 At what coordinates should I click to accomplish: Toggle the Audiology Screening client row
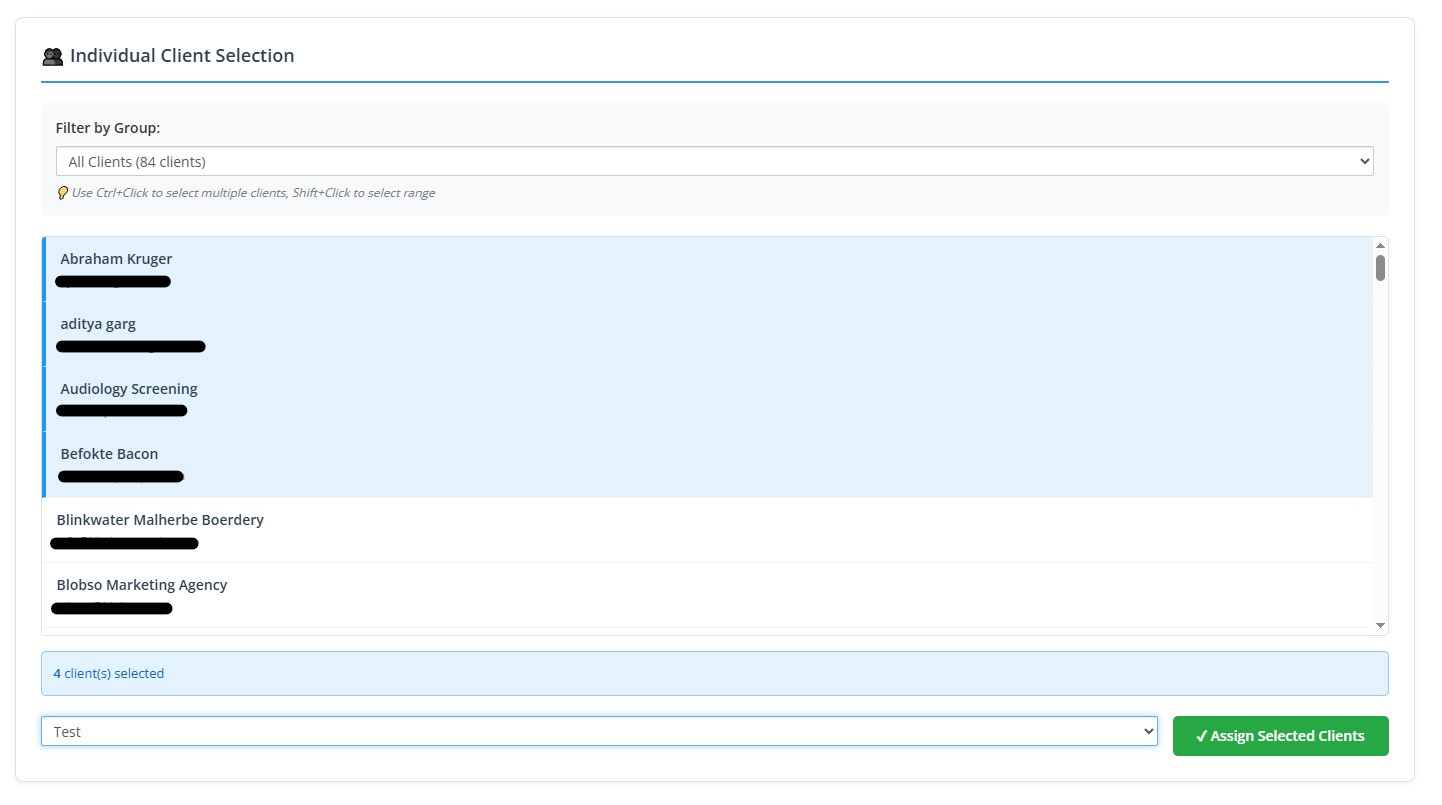129,389
